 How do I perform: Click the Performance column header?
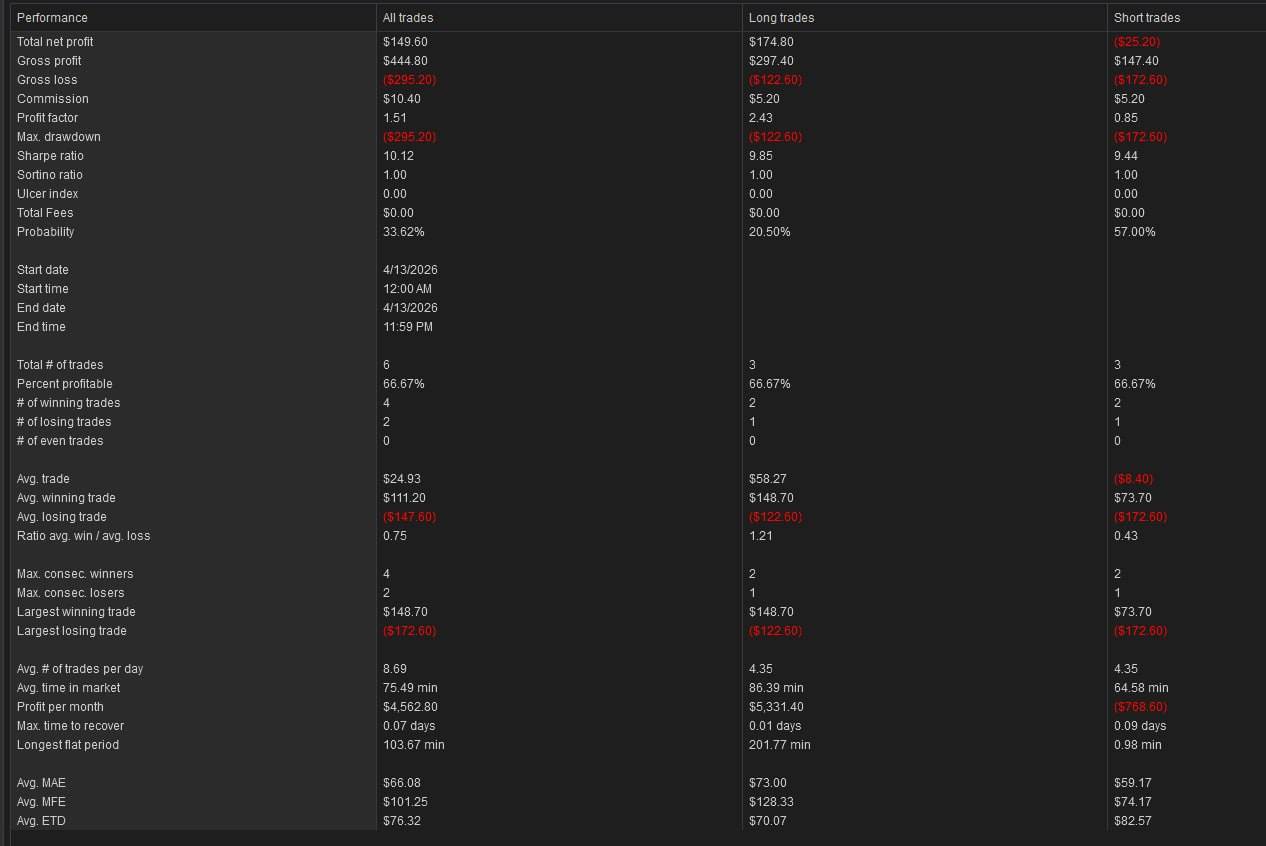point(52,18)
